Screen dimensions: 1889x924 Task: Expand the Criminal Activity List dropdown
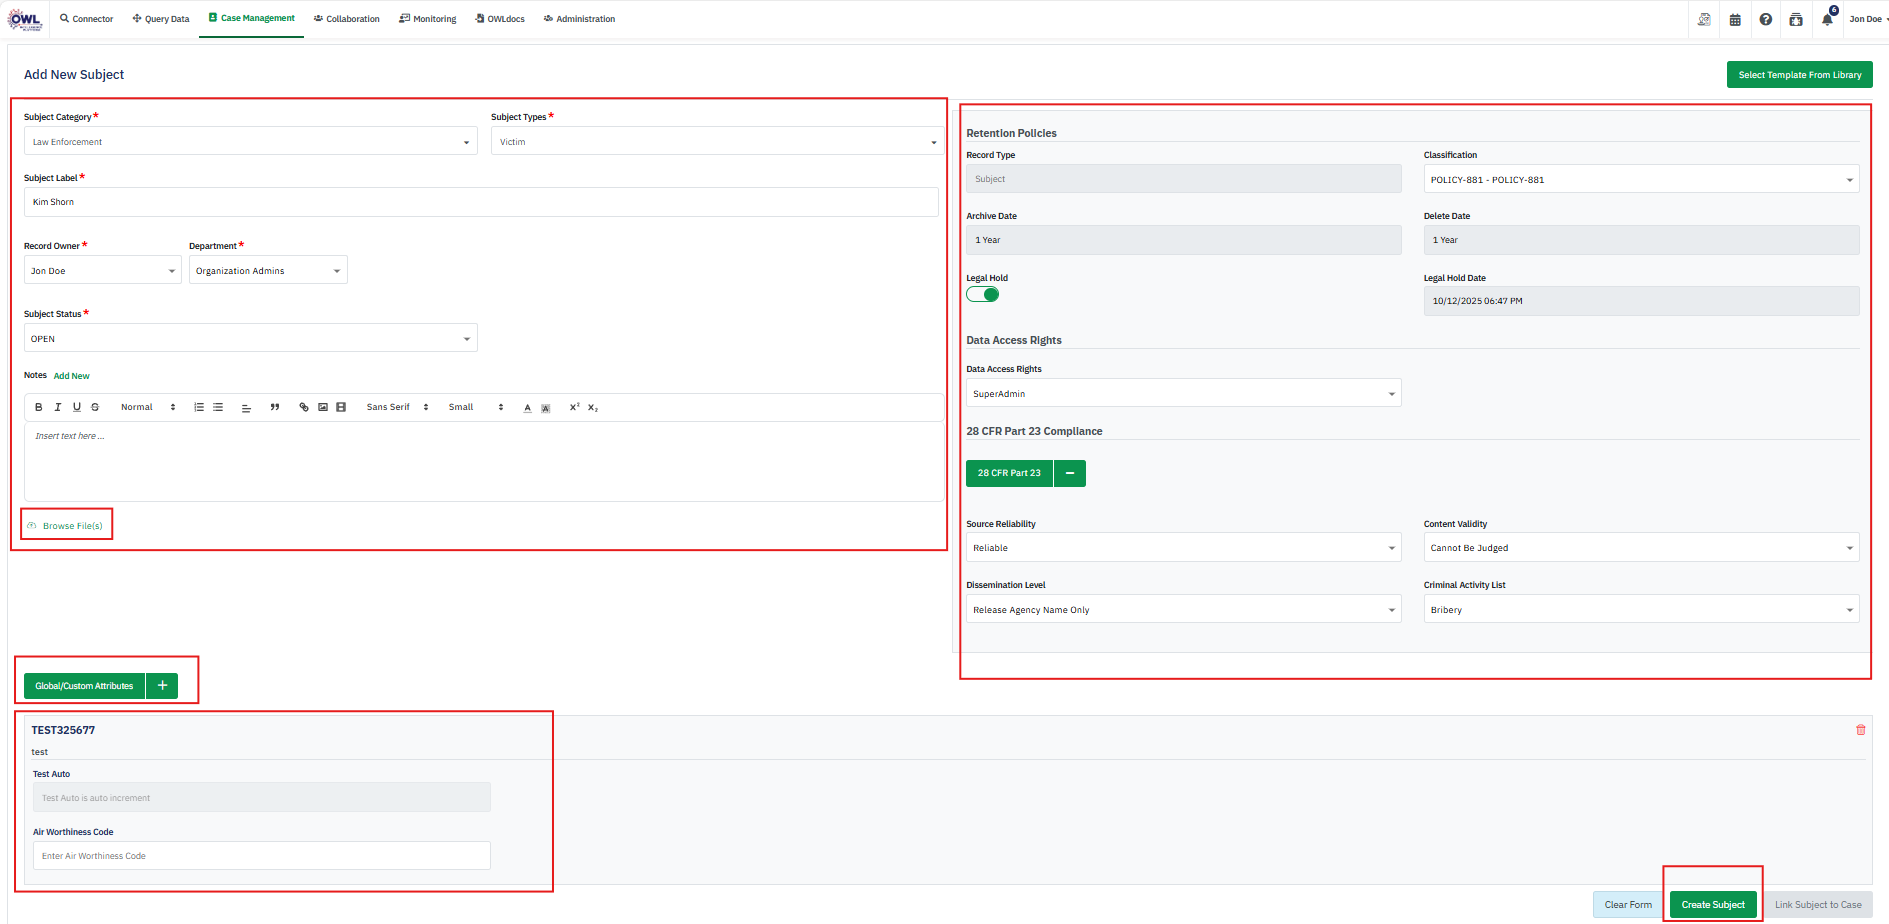click(1640, 610)
